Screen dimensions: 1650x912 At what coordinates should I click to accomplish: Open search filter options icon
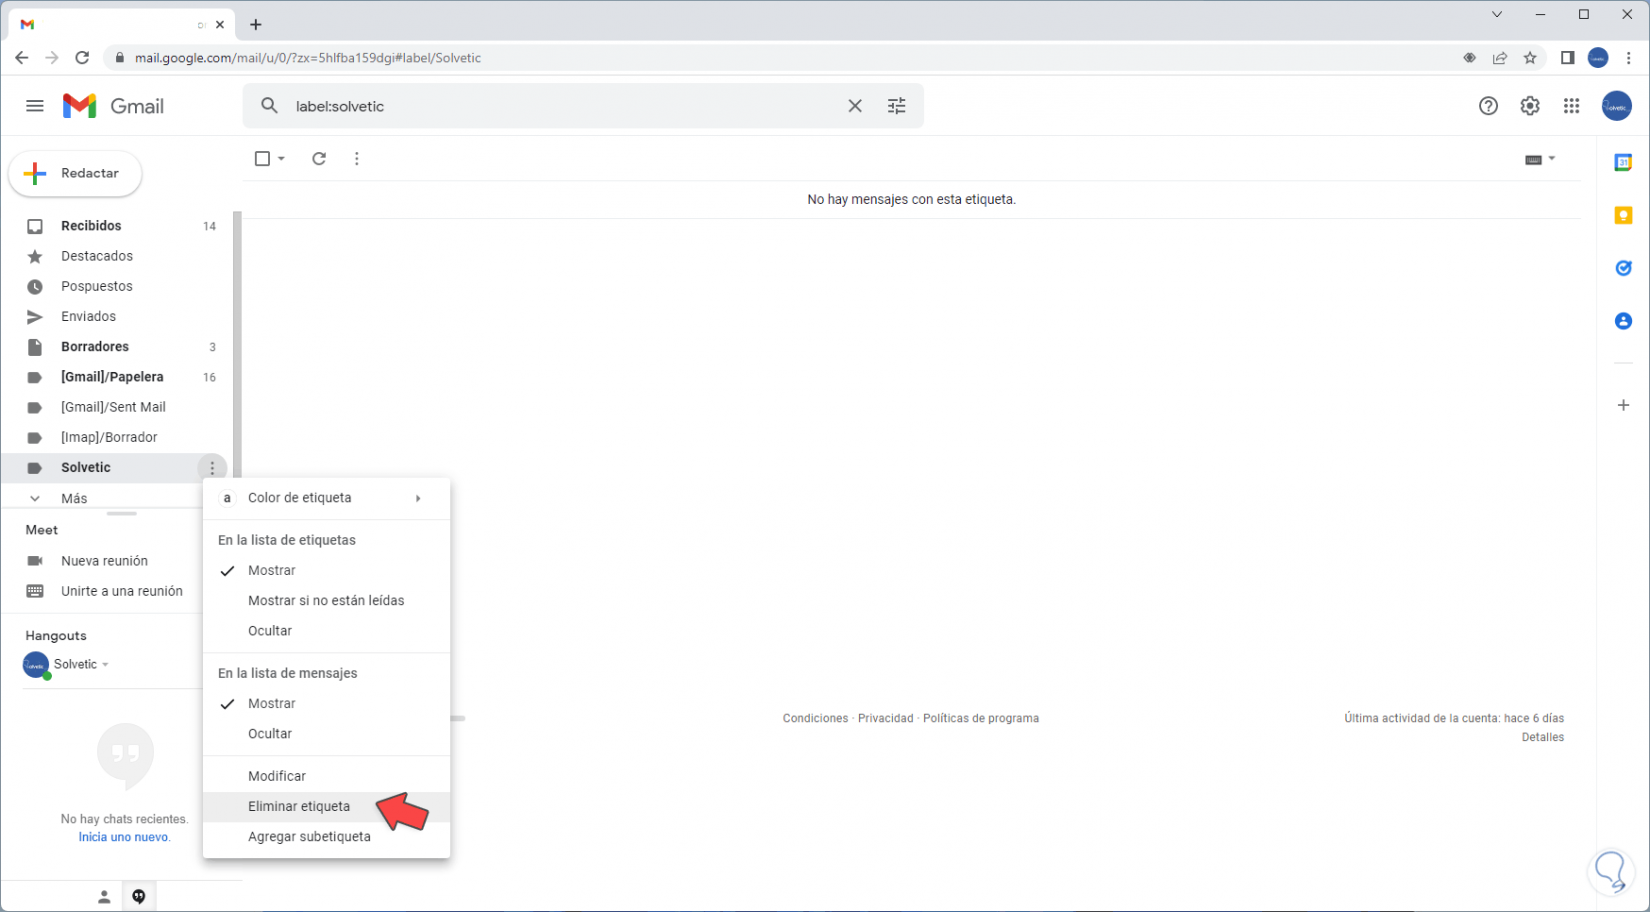point(897,106)
